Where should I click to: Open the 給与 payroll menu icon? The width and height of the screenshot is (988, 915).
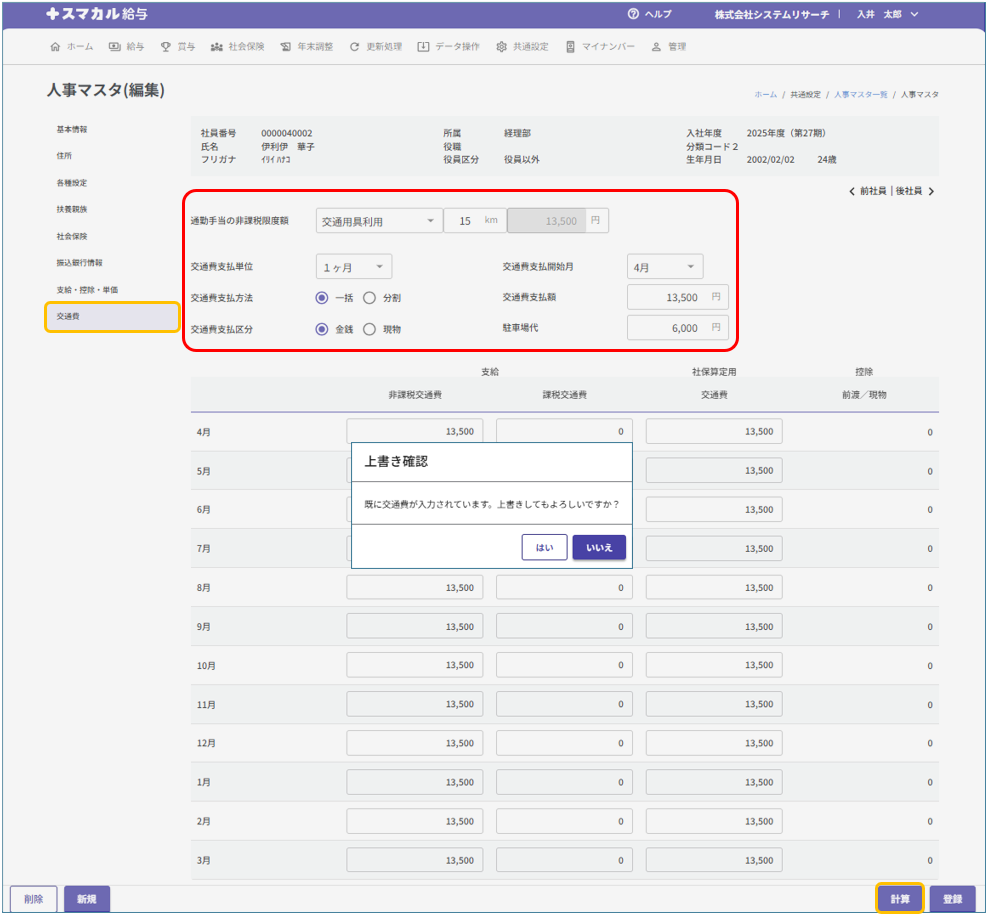coord(115,47)
